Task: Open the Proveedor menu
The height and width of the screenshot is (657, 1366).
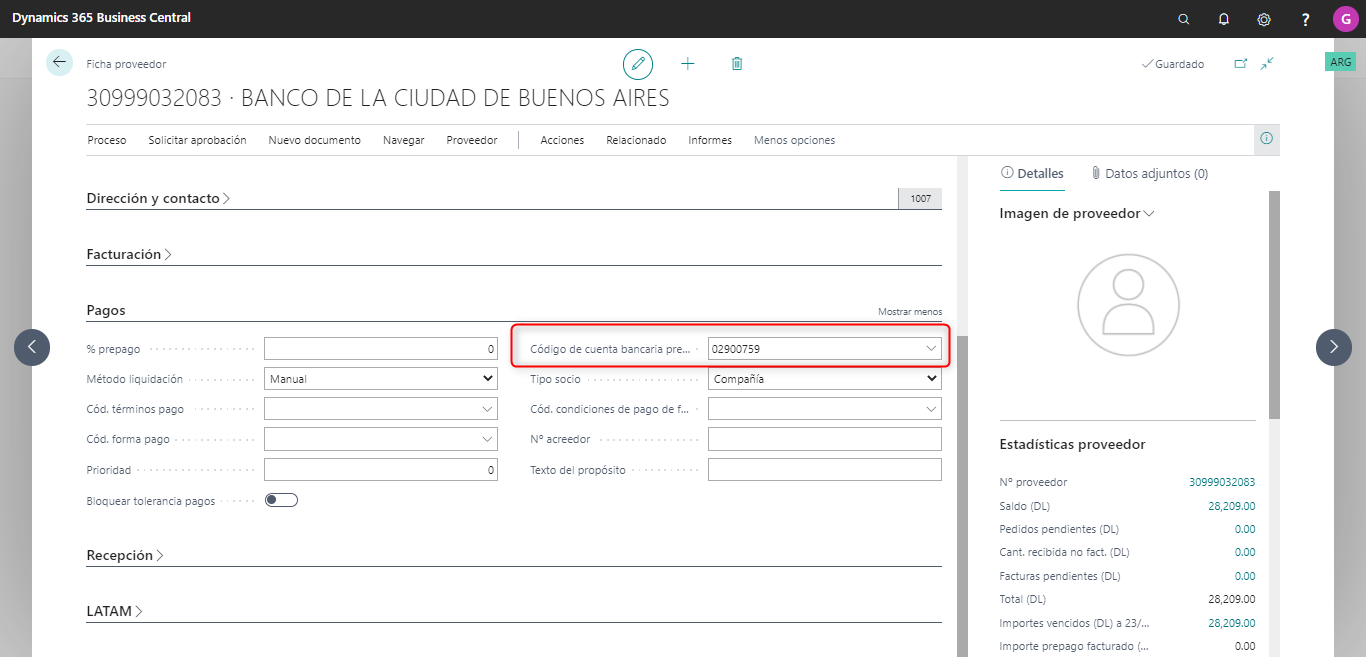Action: pyautogui.click(x=471, y=140)
